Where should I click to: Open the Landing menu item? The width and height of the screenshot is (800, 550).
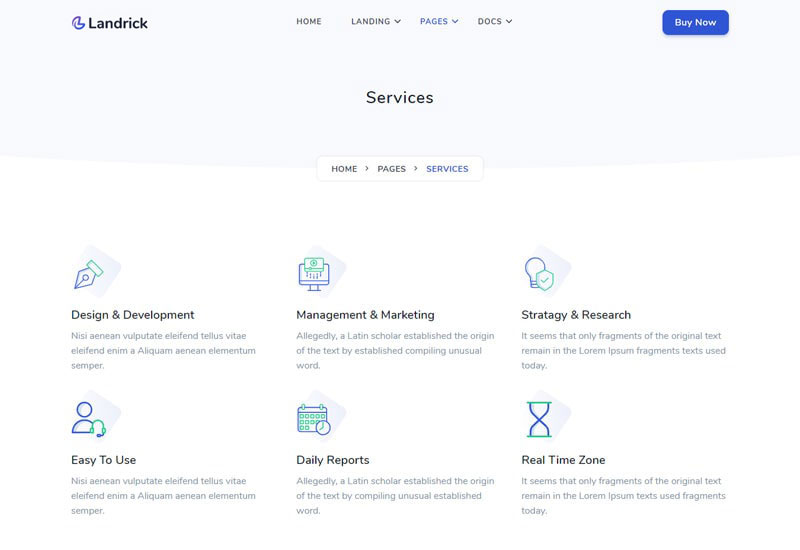(x=370, y=21)
